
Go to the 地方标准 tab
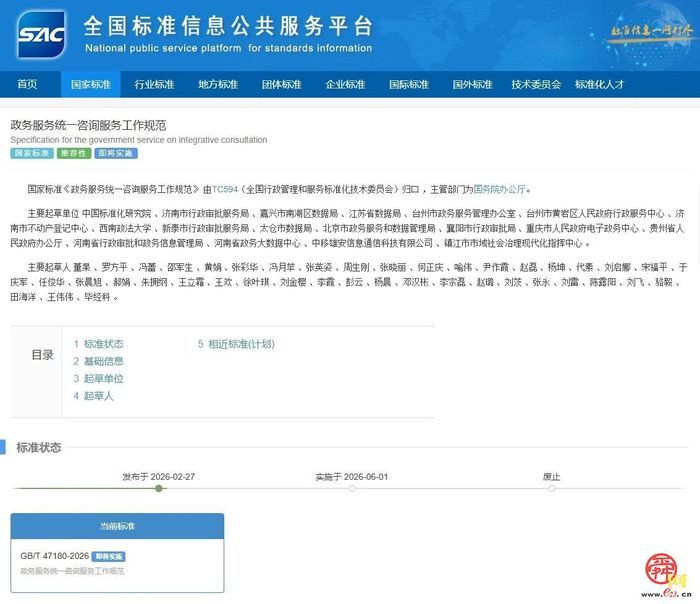217,85
